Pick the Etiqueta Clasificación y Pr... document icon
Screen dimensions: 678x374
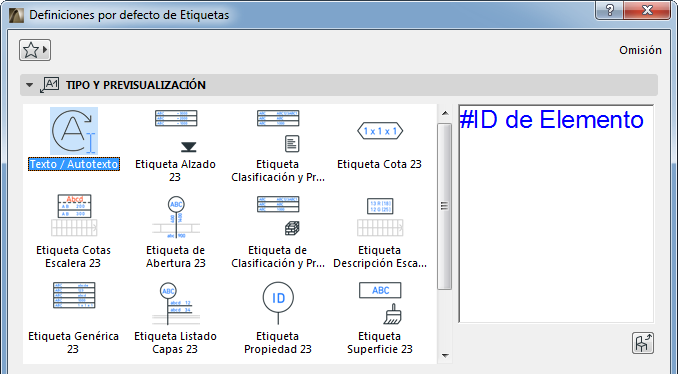coord(278,131)
